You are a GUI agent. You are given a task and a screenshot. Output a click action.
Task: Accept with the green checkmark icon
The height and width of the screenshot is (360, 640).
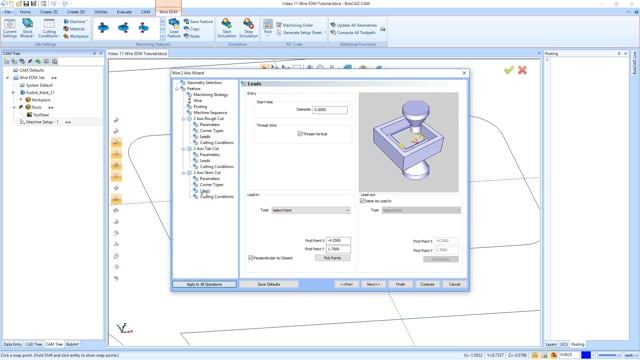pos(509,70)
